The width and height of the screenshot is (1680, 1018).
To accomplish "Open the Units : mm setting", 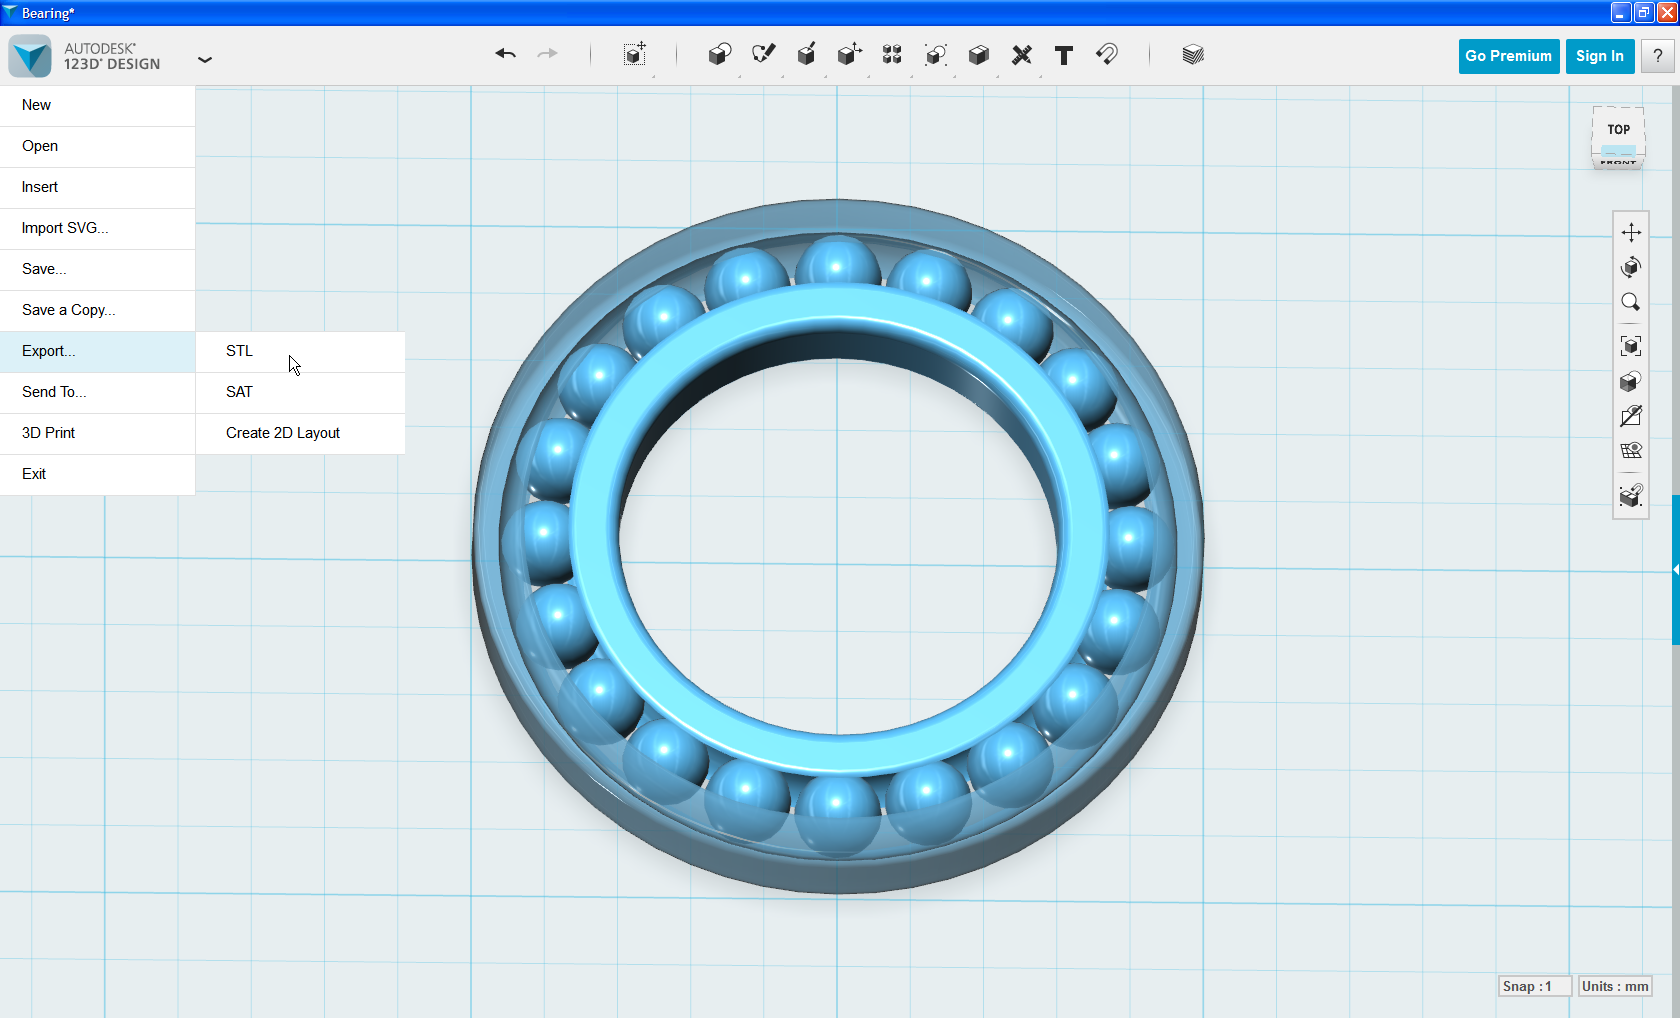I will tap(1615, 986).
